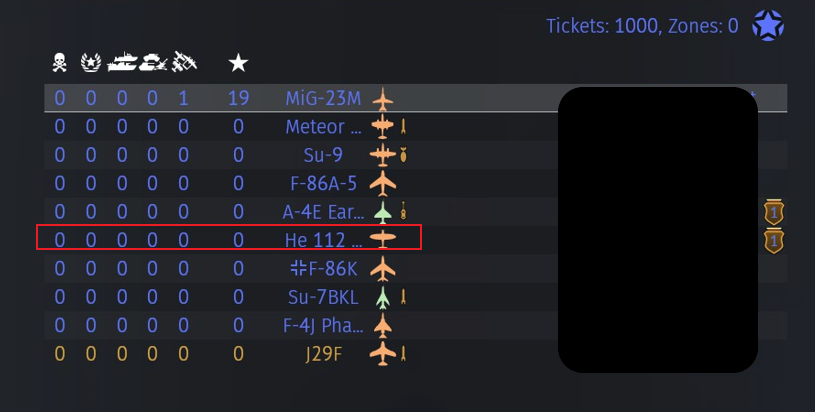Screen dimensions: 815x412
Task: Click the gold rank badge on He 112 row
Action: tap(773, 241)
